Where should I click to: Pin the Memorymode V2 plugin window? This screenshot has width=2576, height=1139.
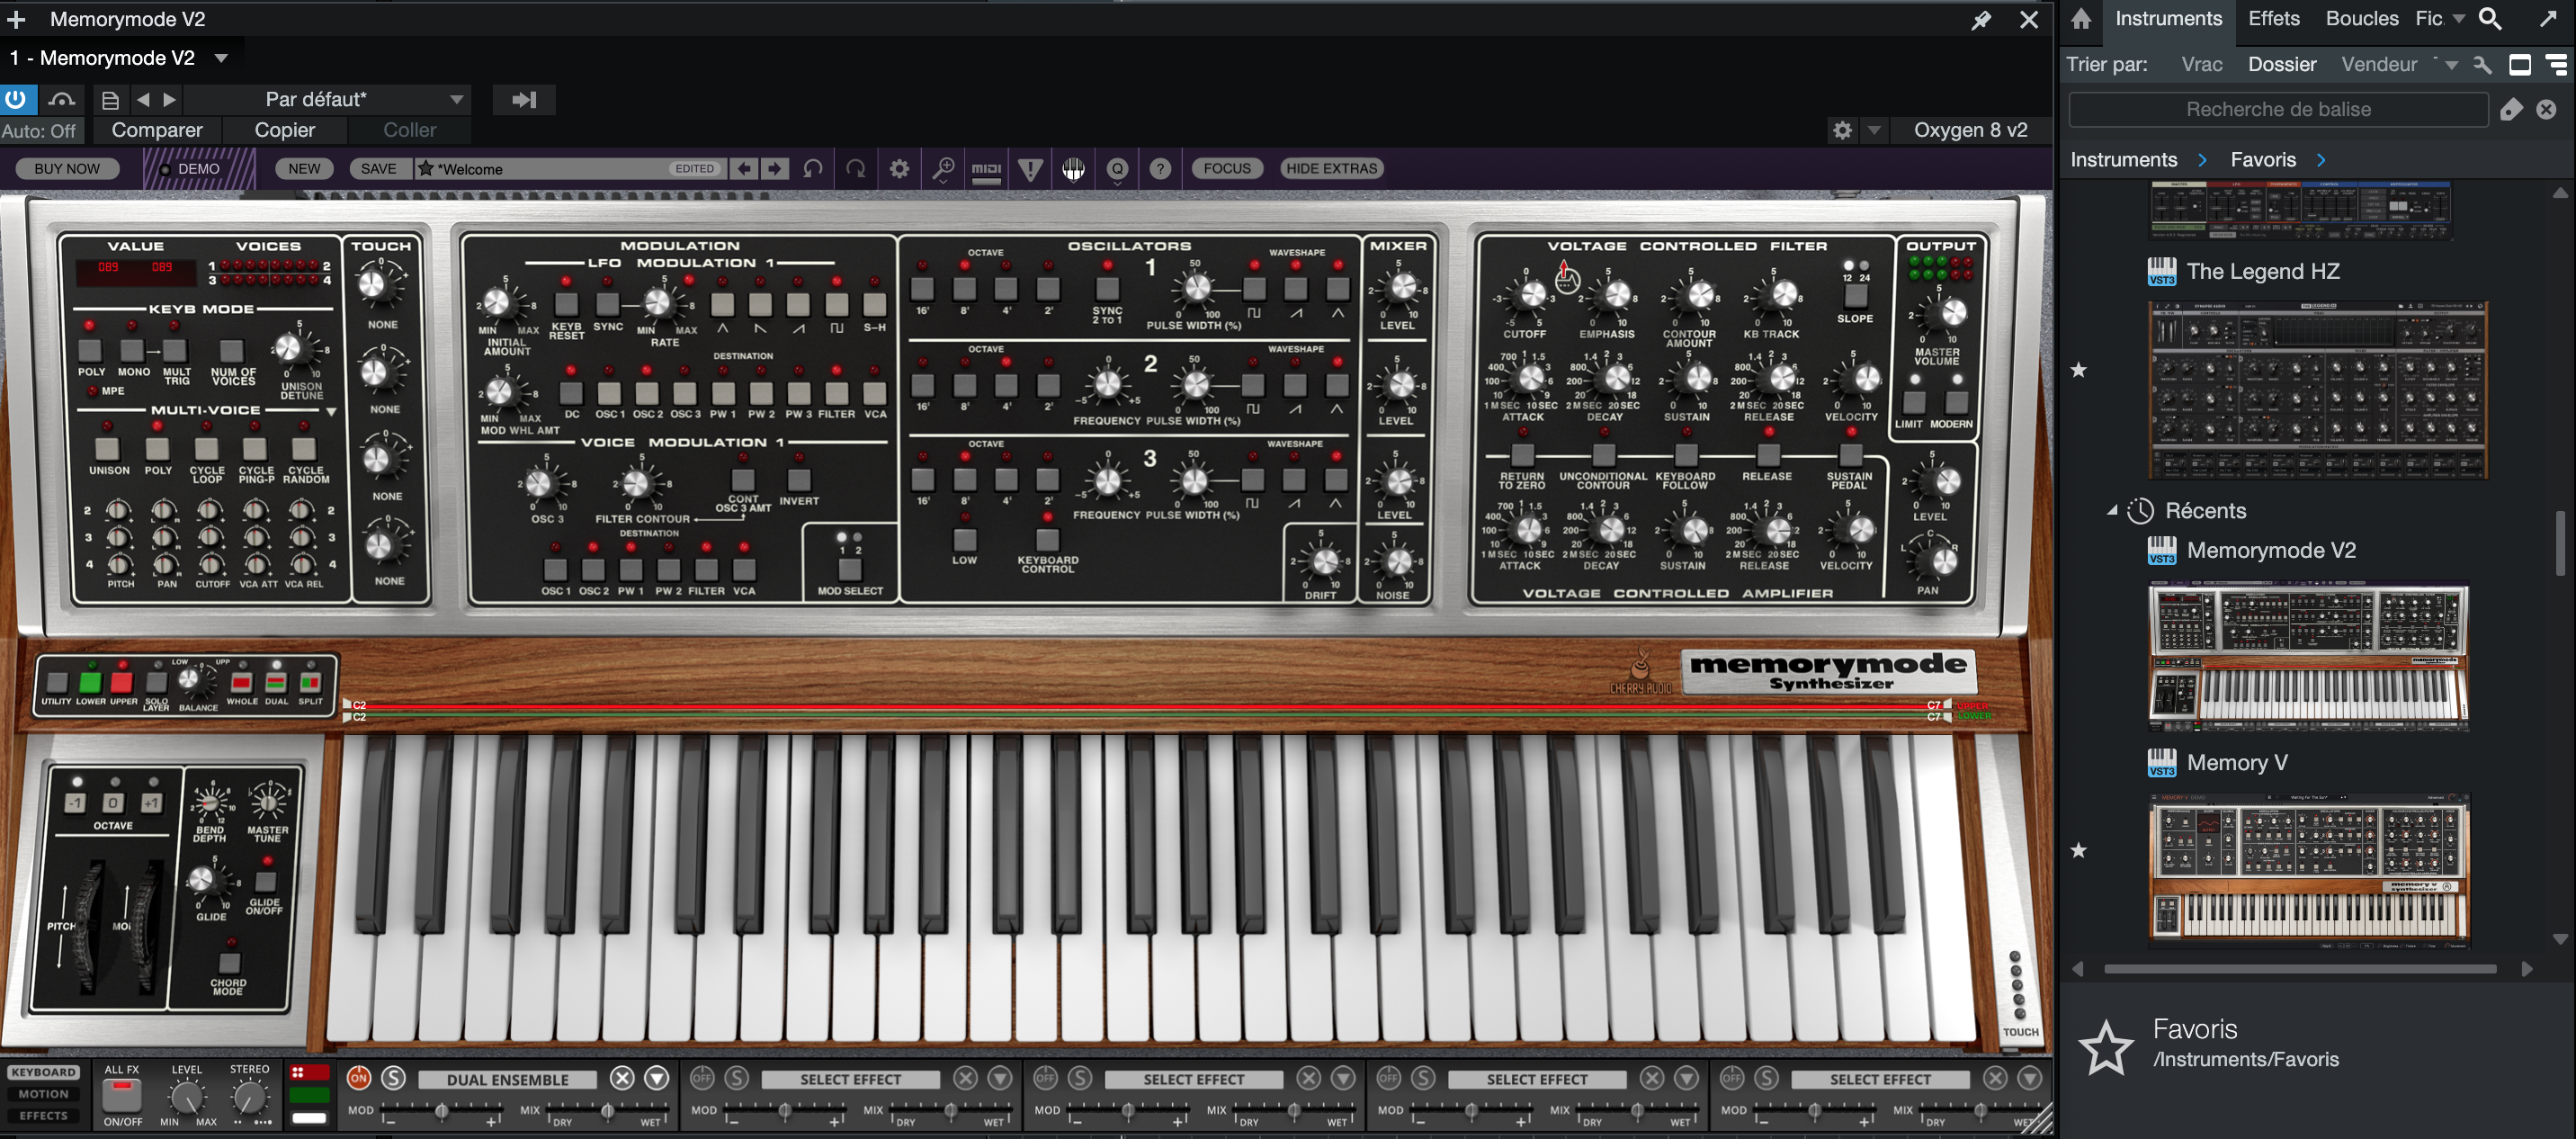[1980, 20]
